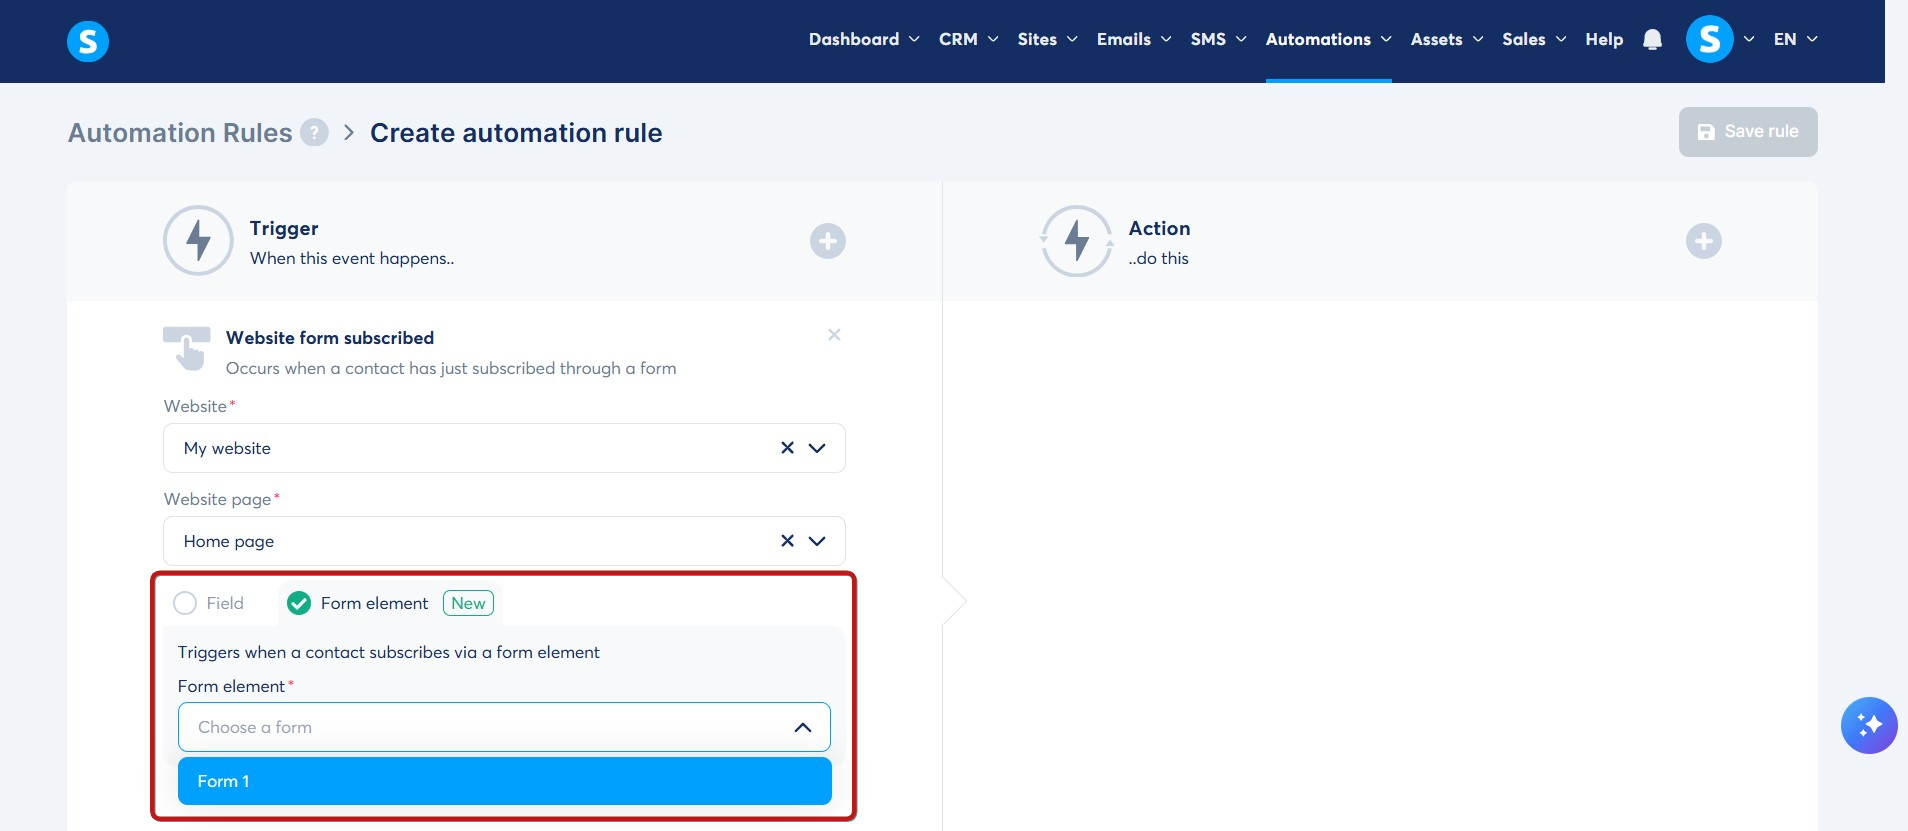This screenshot has height=831, width=1908.
Task: Click the Systeme logo in top-left
Action: tap(88, 41)
